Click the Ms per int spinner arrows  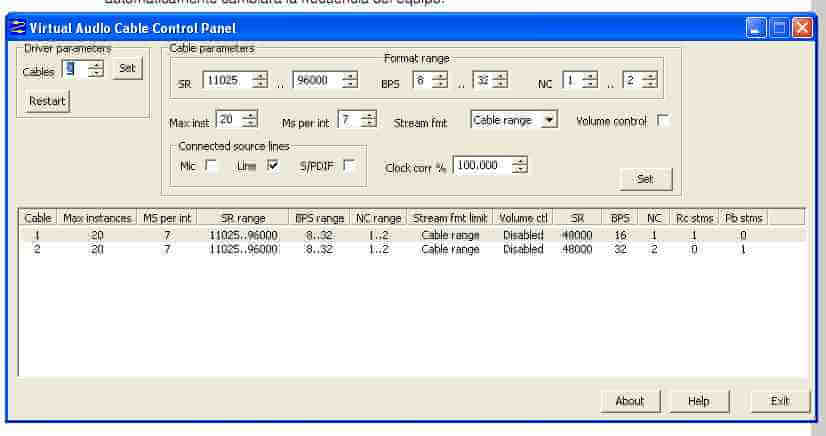[x=369, y=120]
